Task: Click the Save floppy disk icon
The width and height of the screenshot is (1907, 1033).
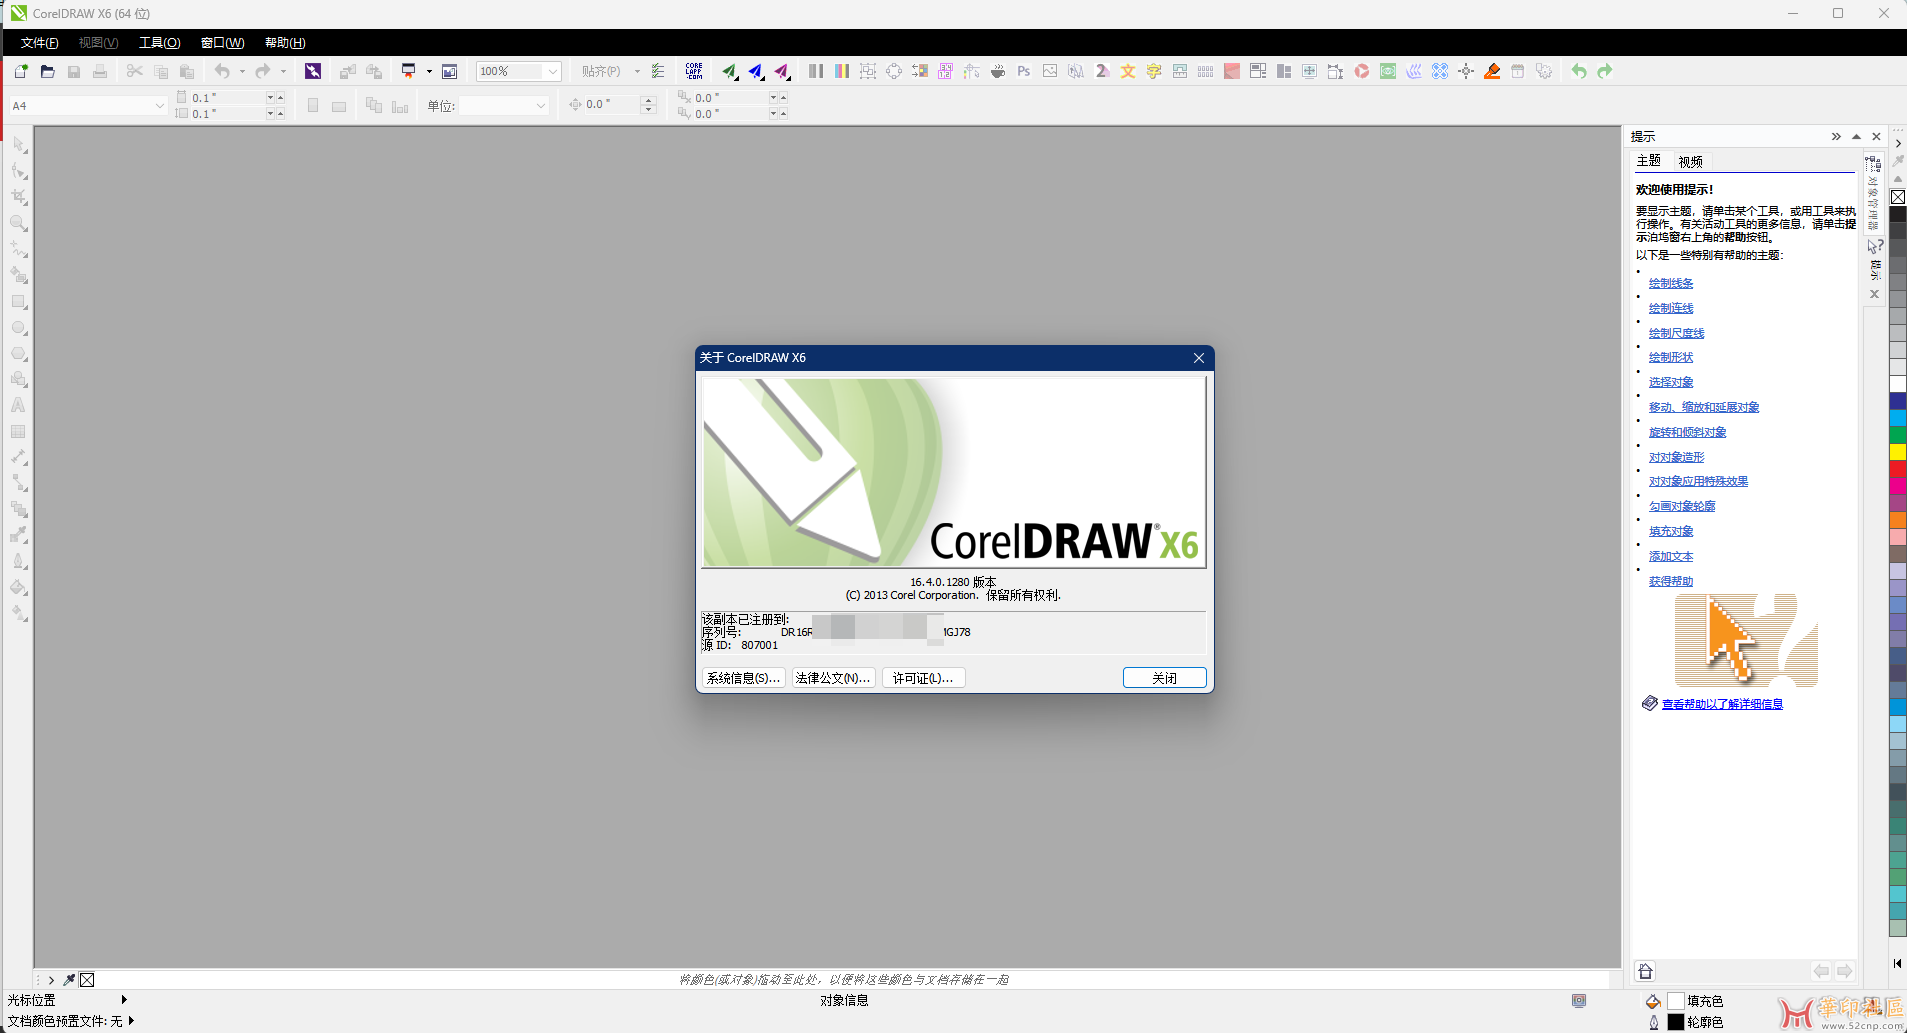Action: (74, 71)
